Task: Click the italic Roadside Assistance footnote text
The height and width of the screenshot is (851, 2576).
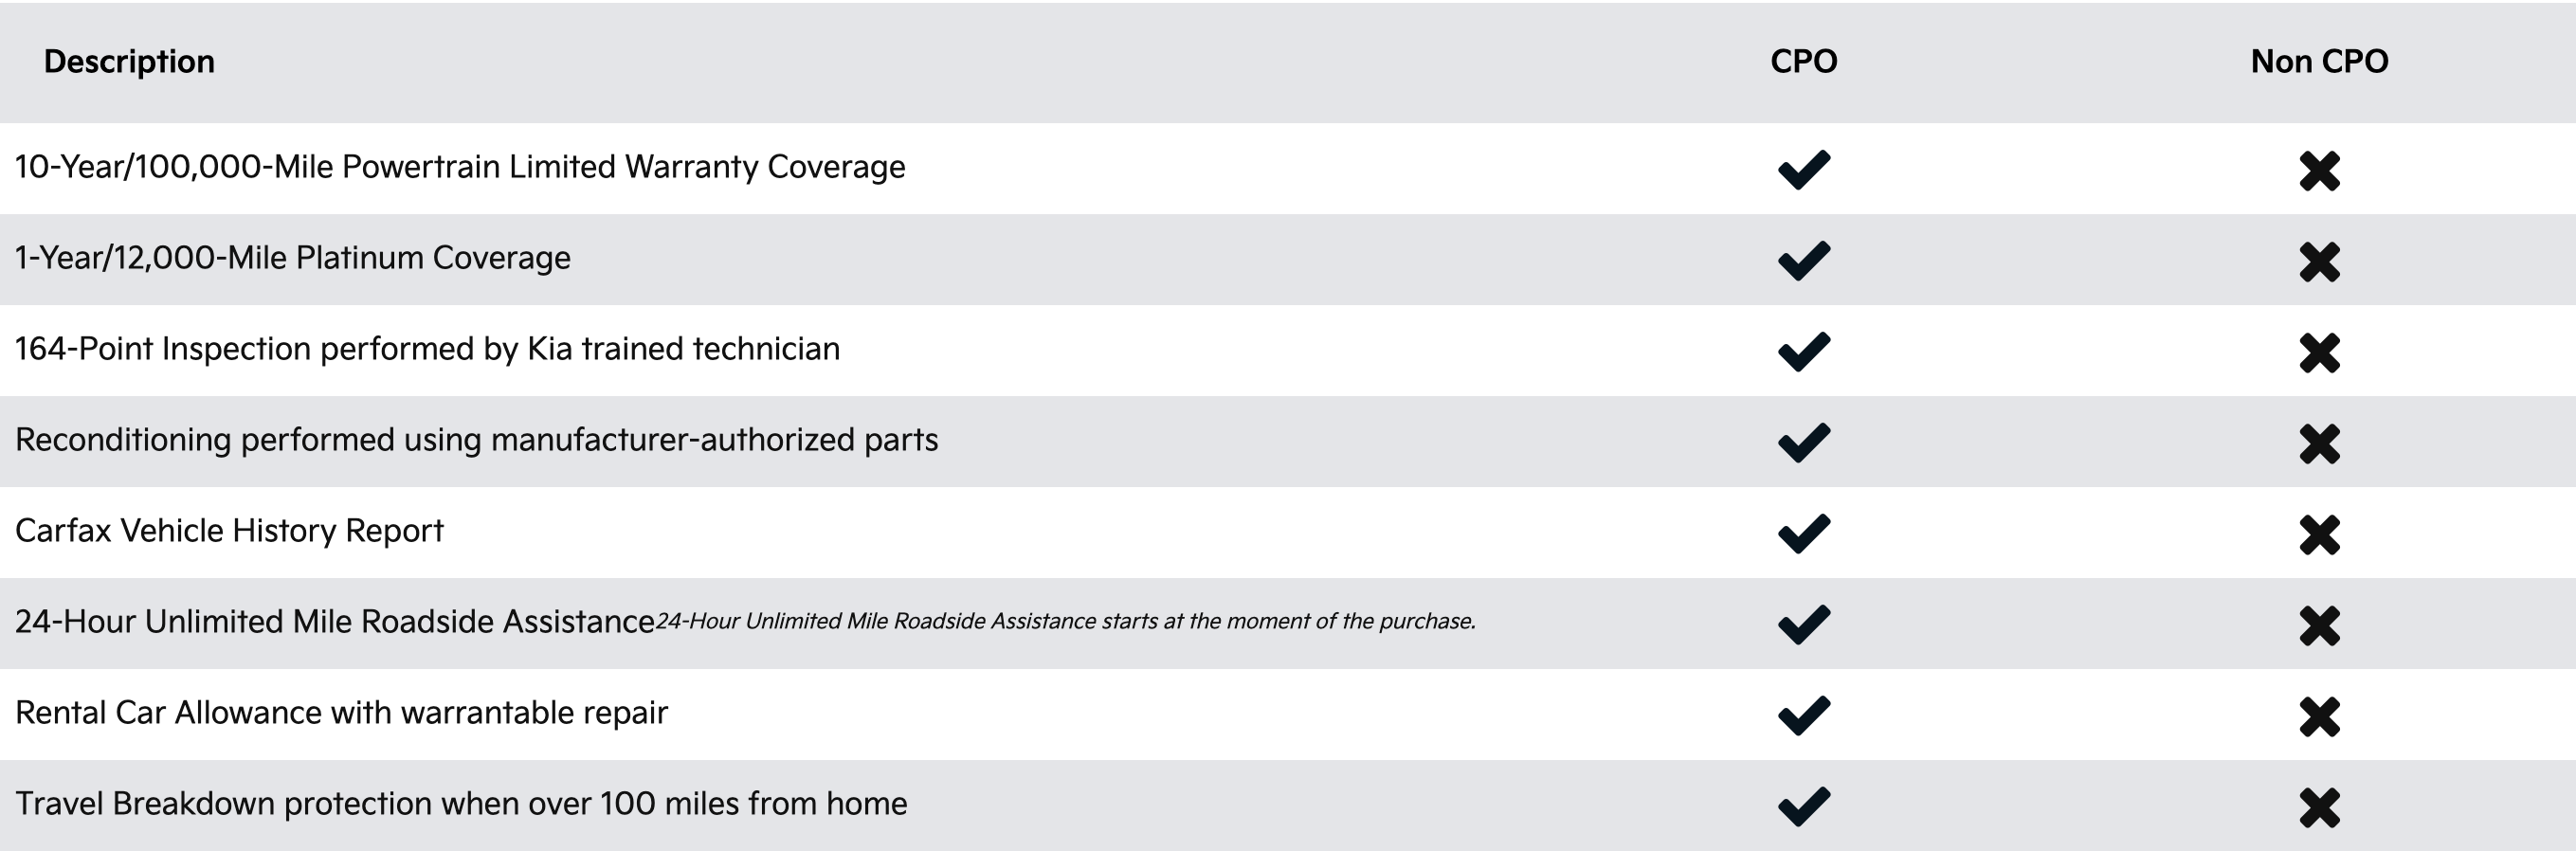Action: click(x=1065, y=622)
